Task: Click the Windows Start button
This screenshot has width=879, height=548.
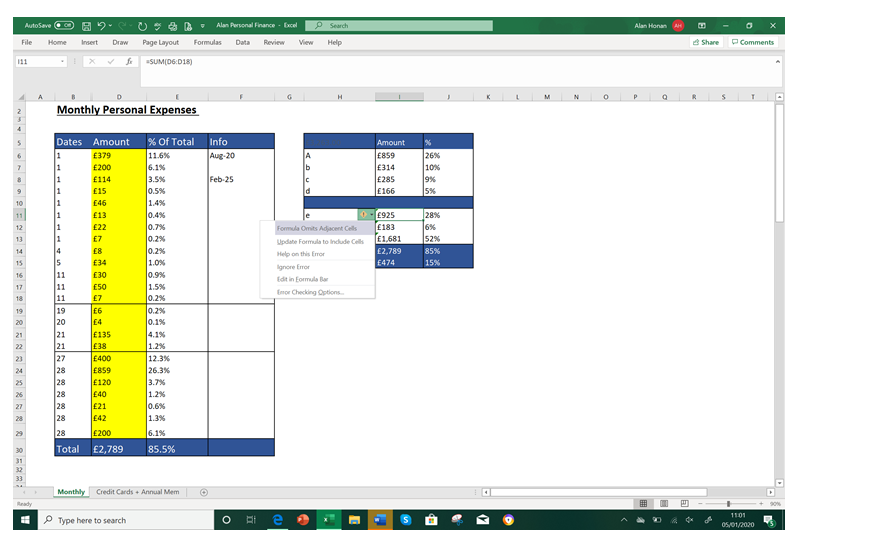Action: [25, 520]
